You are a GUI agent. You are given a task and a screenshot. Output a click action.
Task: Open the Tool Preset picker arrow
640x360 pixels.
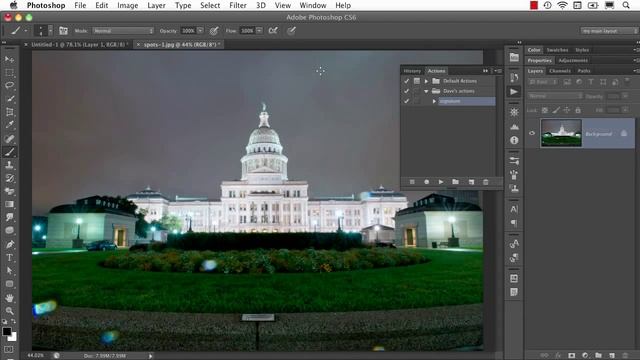coord(25,31)
